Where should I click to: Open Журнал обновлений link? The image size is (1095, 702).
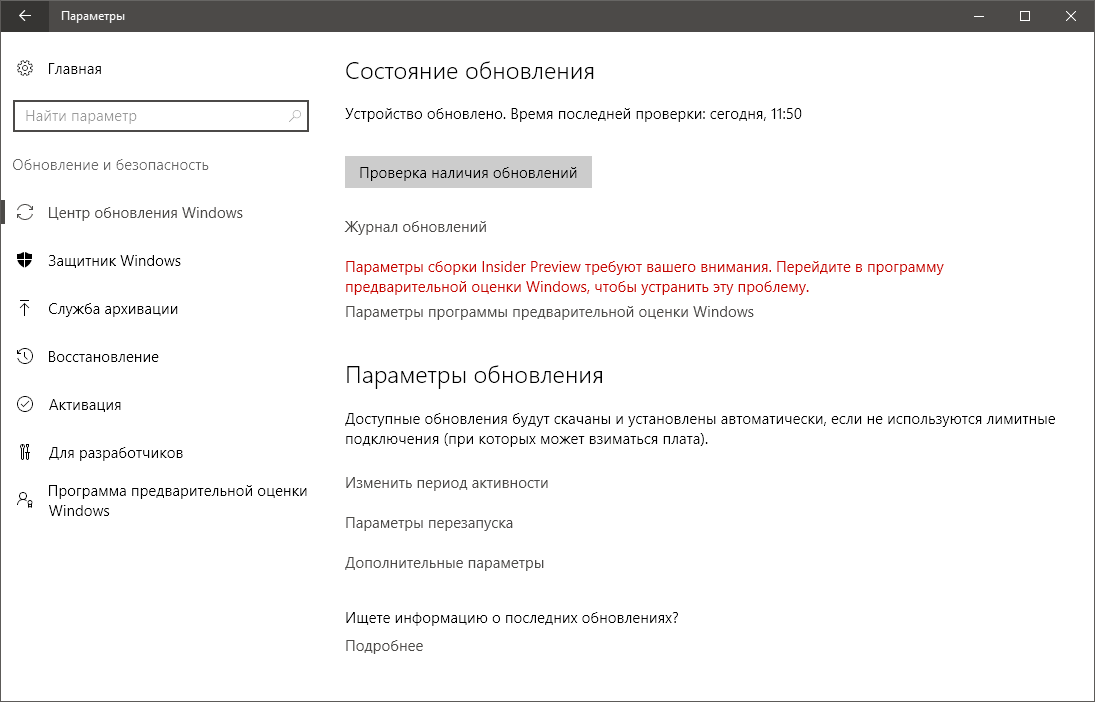pyautogui.click(x=415, y=227)
